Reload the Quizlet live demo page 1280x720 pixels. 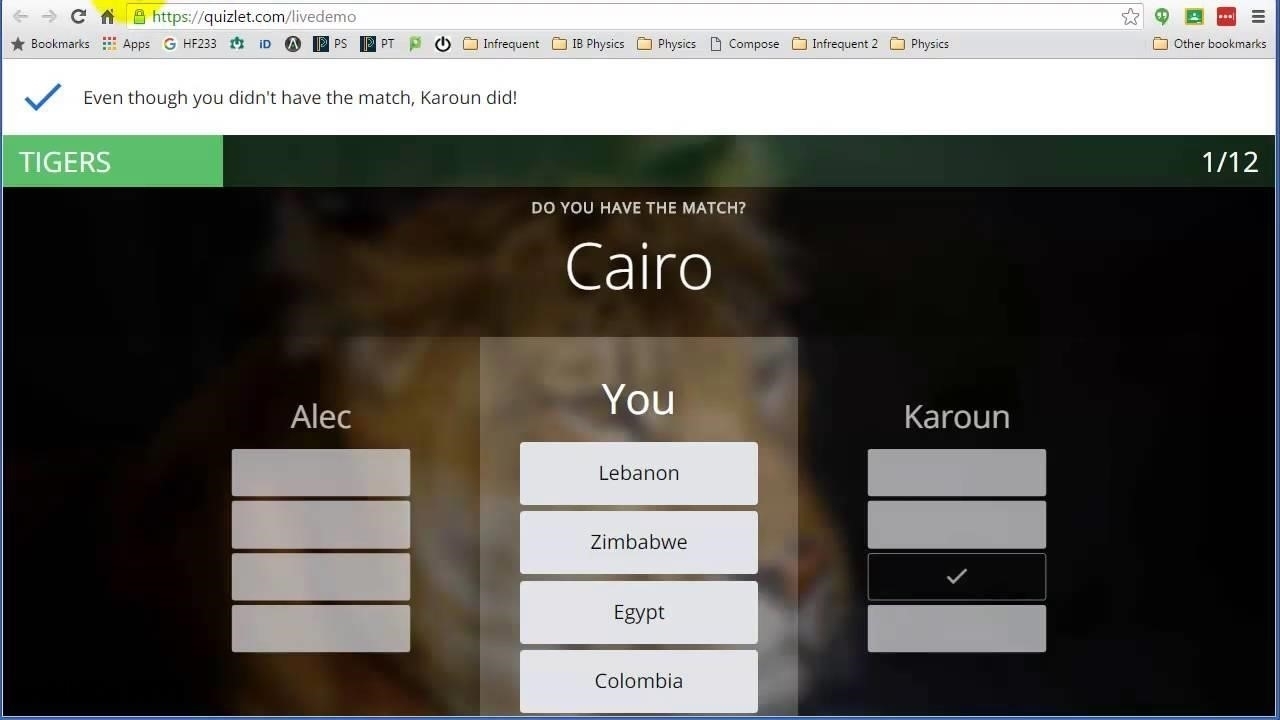coord(78,16)
